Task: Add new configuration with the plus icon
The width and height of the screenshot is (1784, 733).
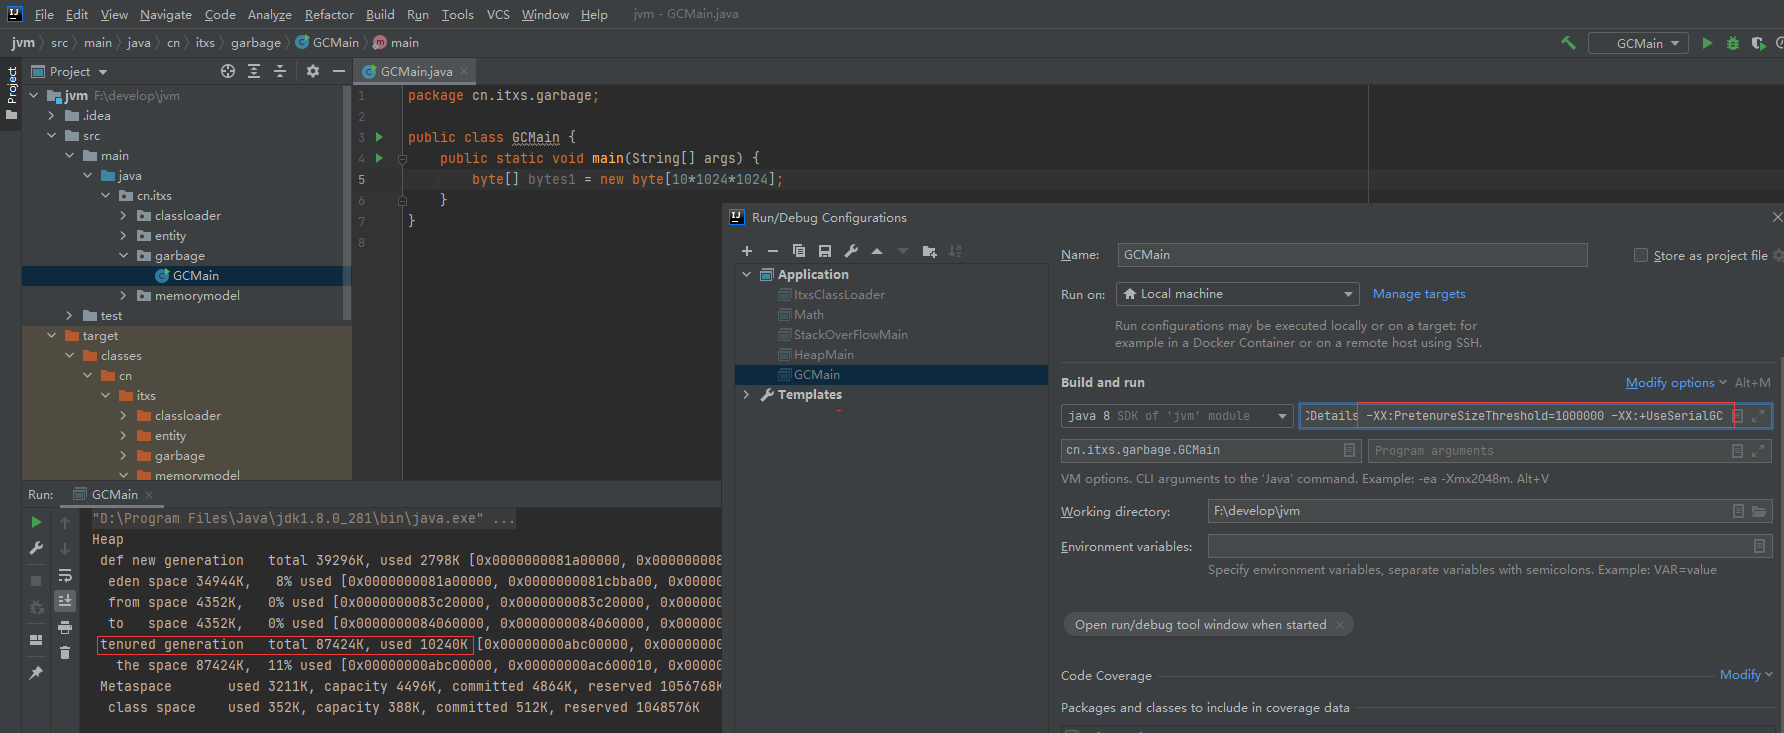Action: pyautogui.click(x=747, y=251)
